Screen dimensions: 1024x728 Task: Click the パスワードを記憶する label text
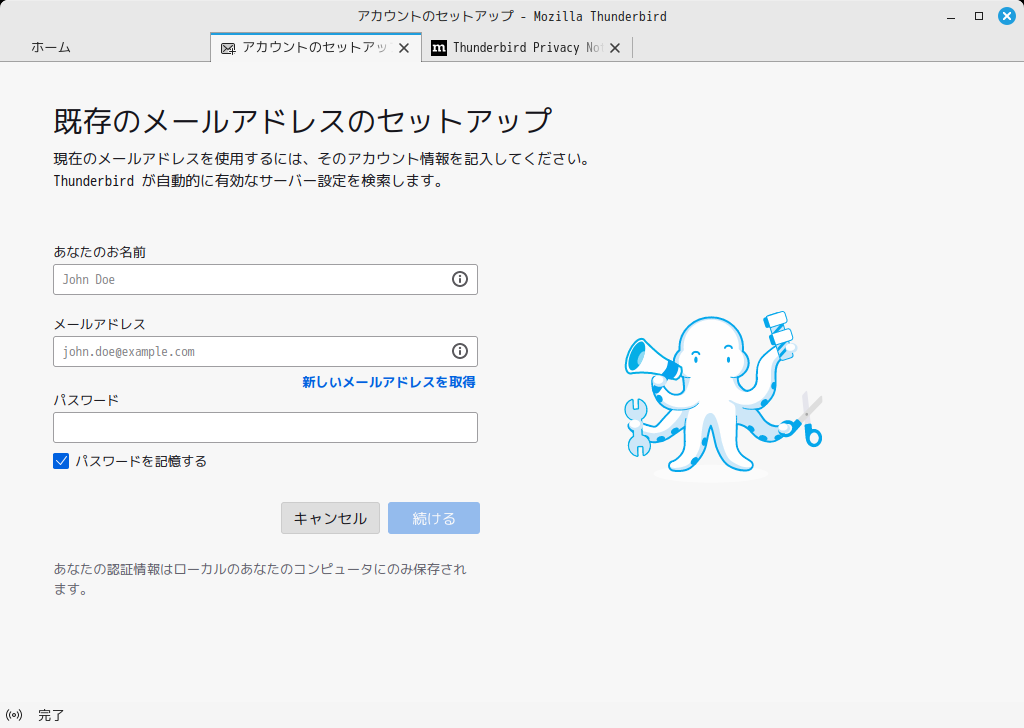(141, 461)
